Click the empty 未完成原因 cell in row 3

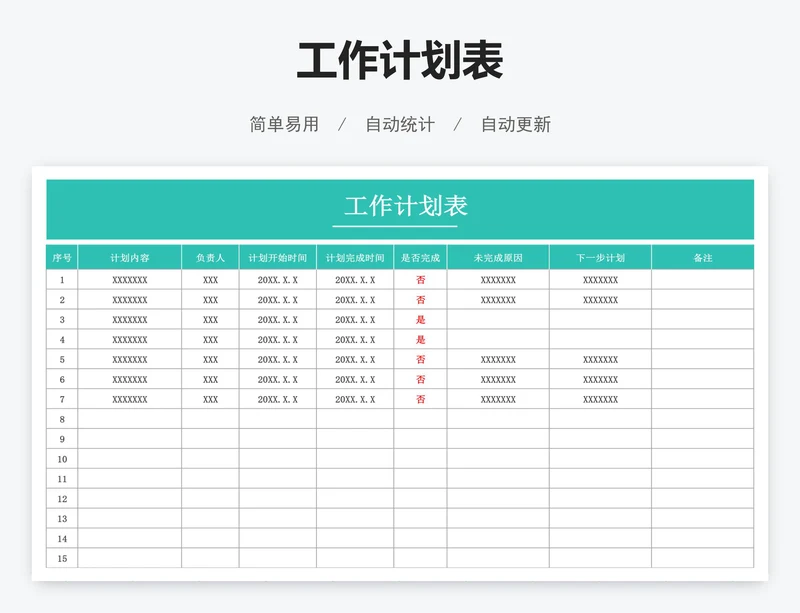(x=498, y=320)
